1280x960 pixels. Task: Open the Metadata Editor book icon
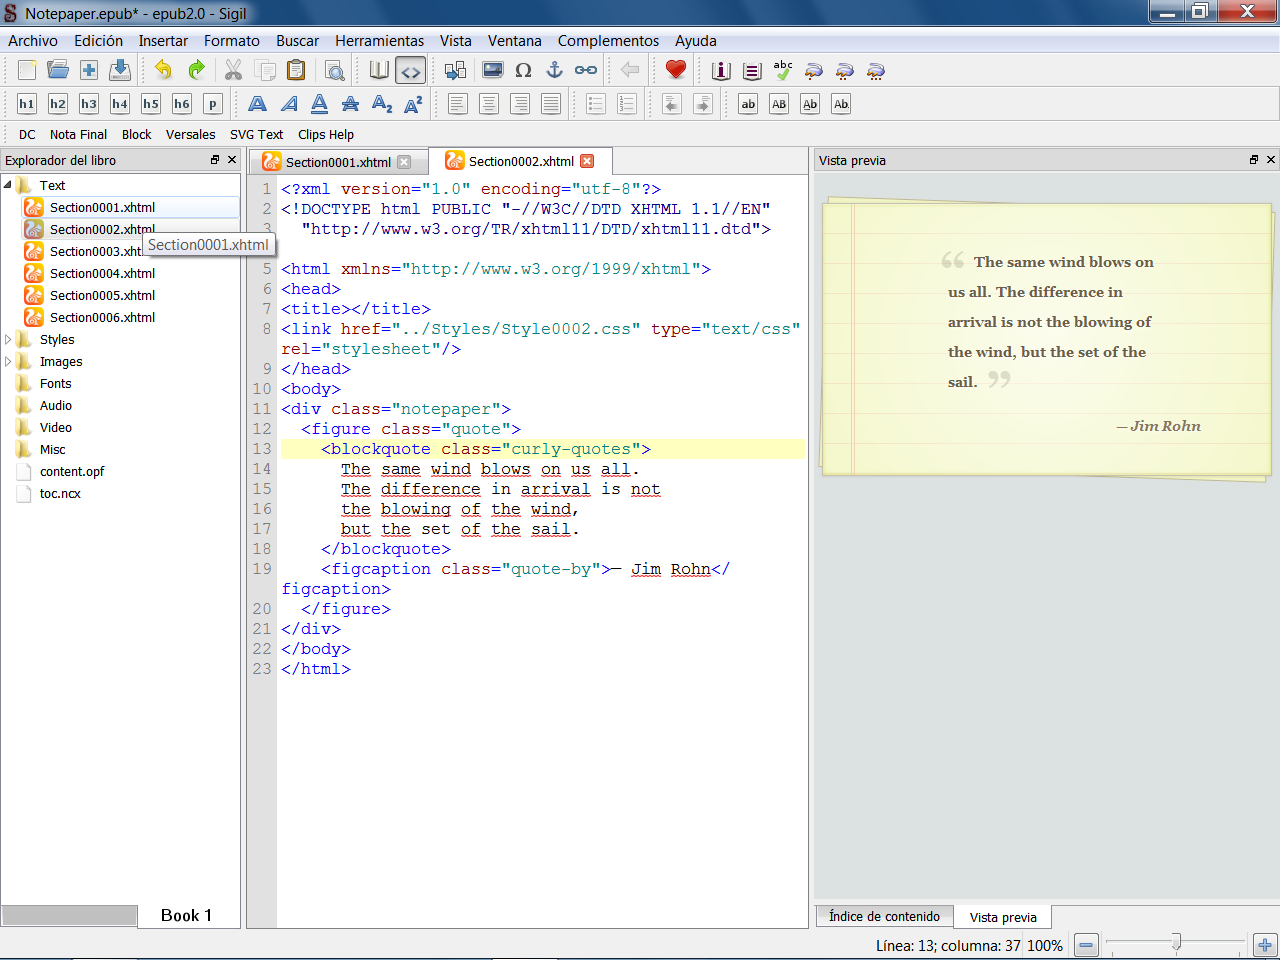click(721, 71)
